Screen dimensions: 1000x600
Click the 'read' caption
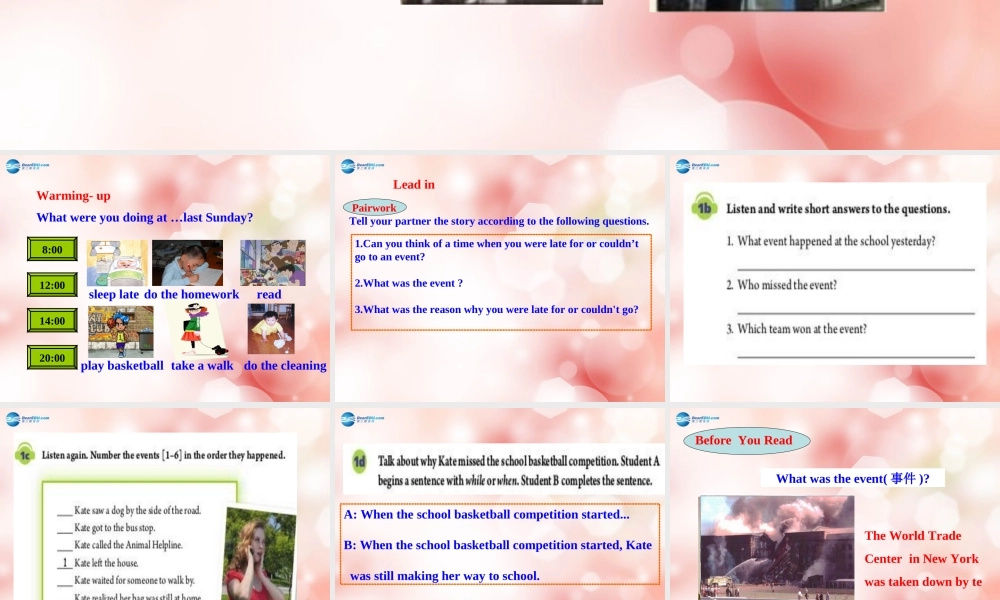tap(269, 295)
